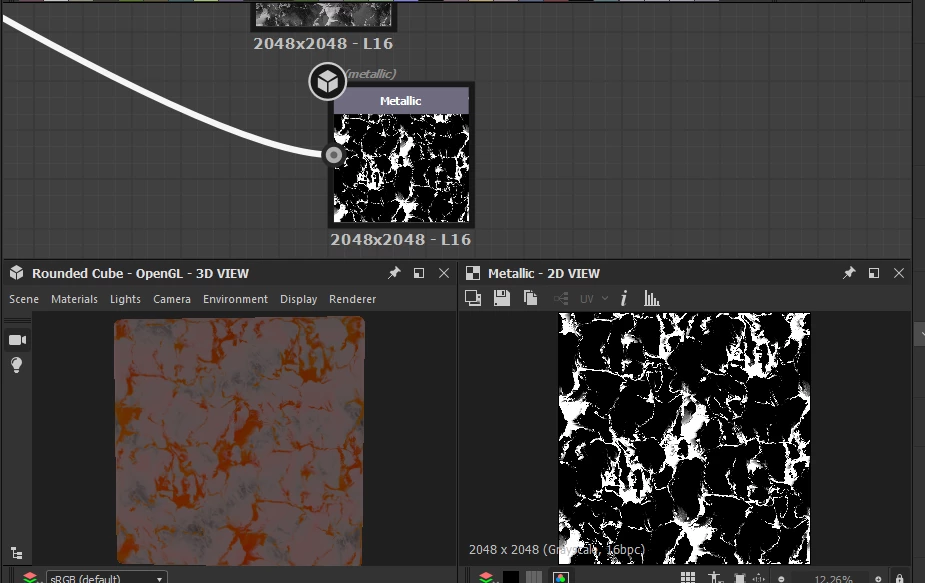Open the UV dropdown in 2D view toolbar
The height and width of the screenshot is (583, 925).
pos(594,299)
